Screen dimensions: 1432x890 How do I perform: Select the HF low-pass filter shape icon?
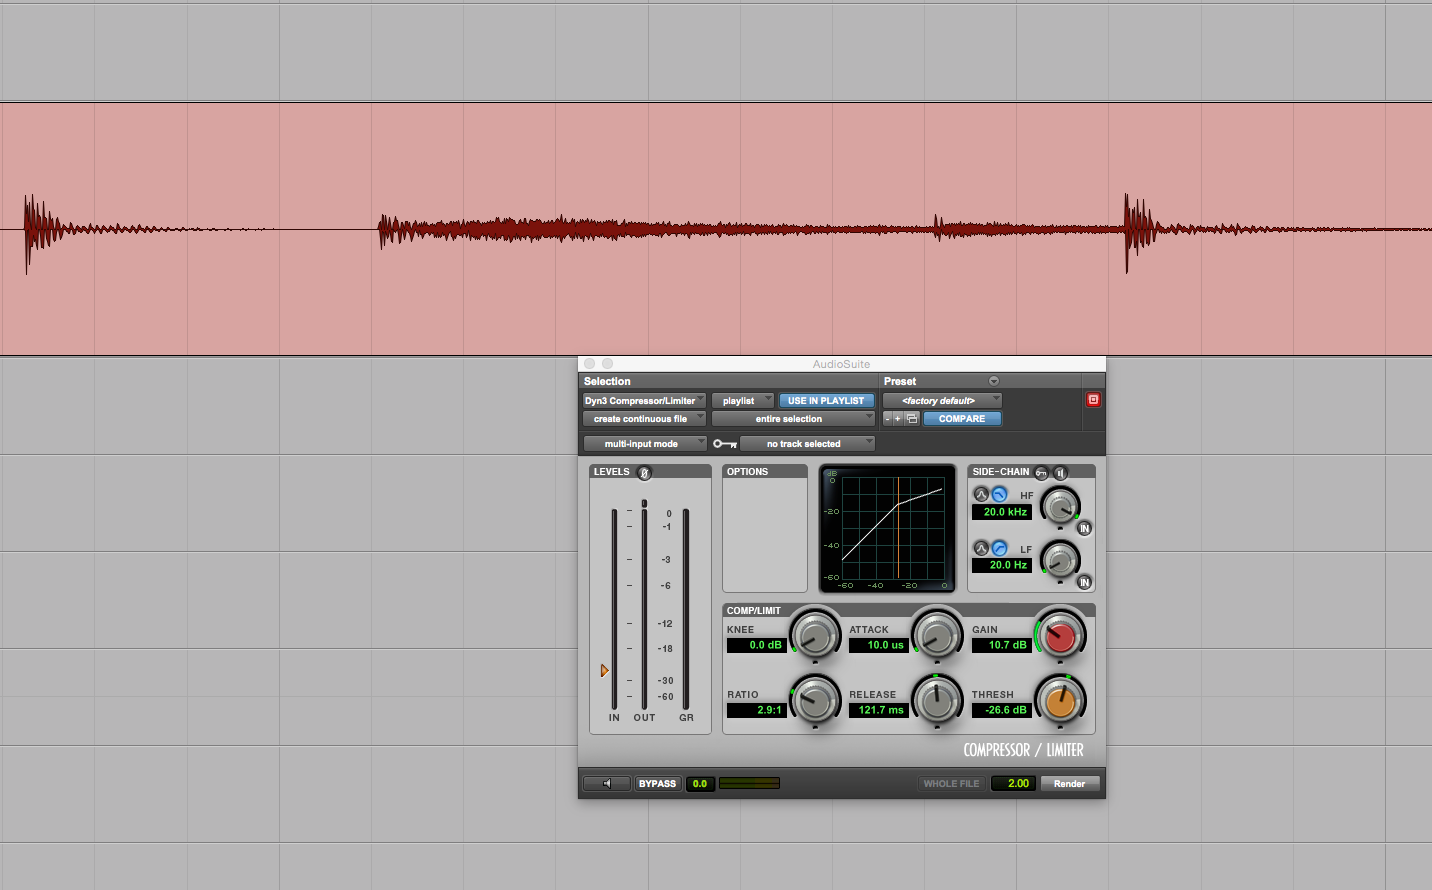point(999,494)
